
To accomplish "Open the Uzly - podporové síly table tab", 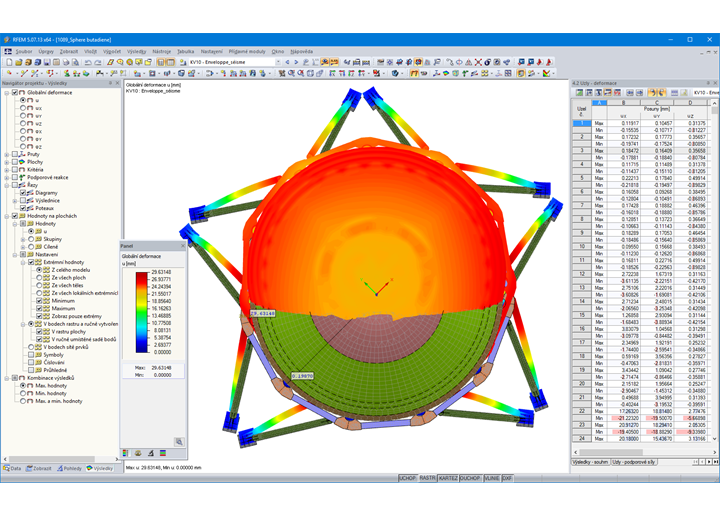I will pos(634,462).
